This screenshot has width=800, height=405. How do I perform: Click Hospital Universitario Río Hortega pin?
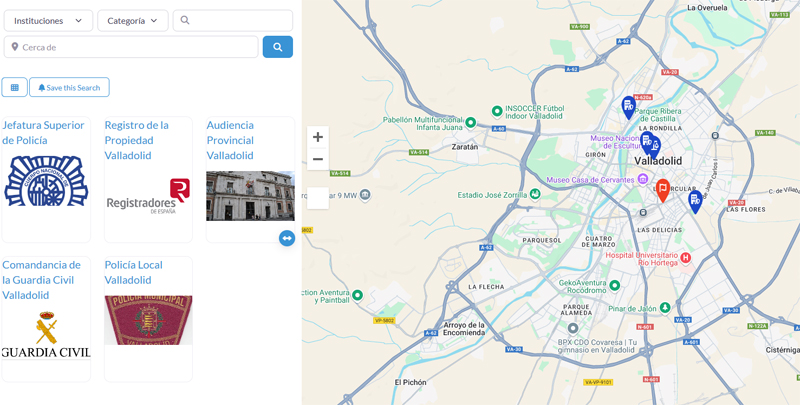pos(685,258)
